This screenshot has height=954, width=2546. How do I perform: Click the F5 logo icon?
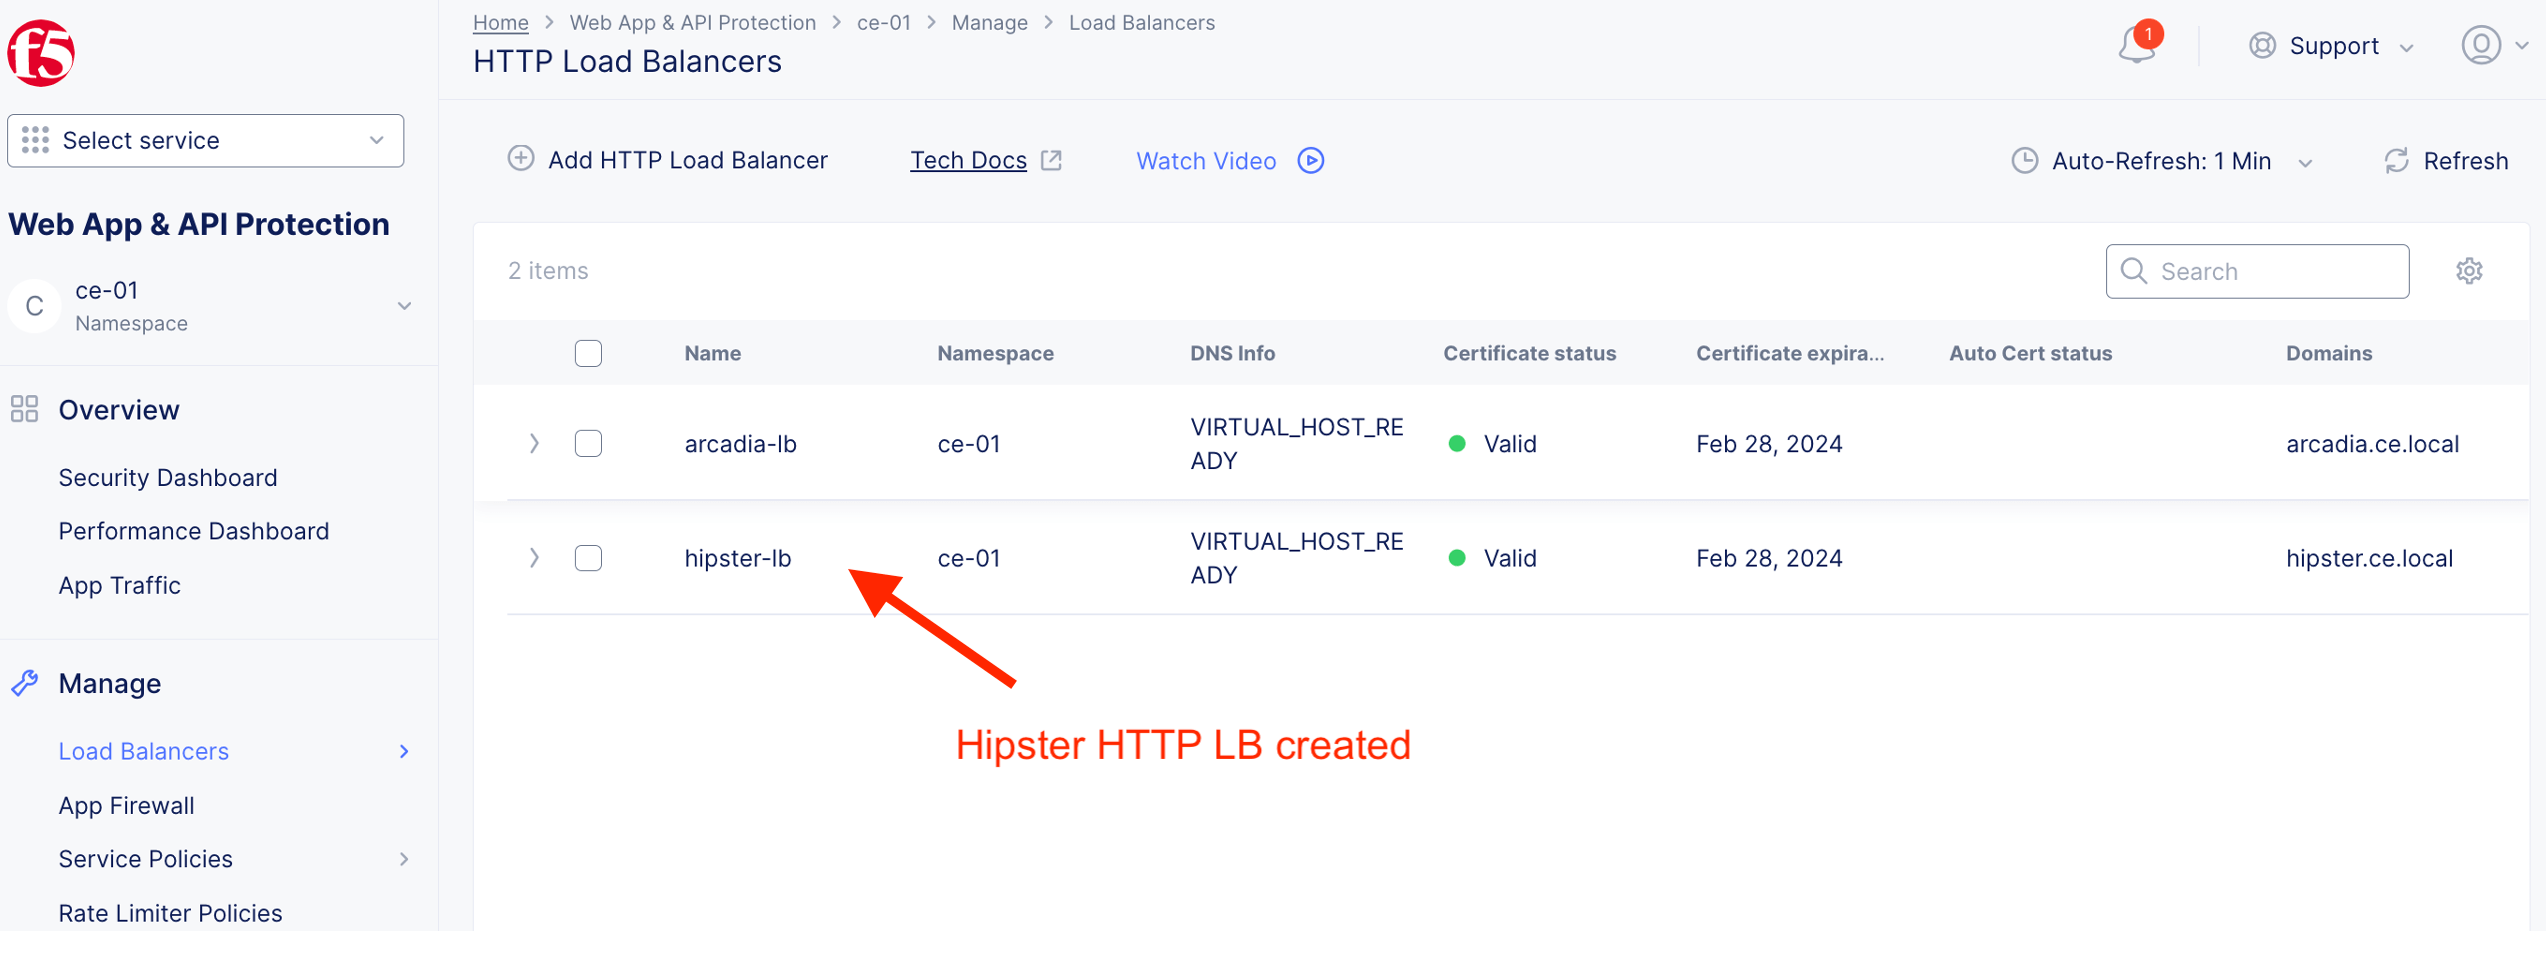tap(41, 53)
